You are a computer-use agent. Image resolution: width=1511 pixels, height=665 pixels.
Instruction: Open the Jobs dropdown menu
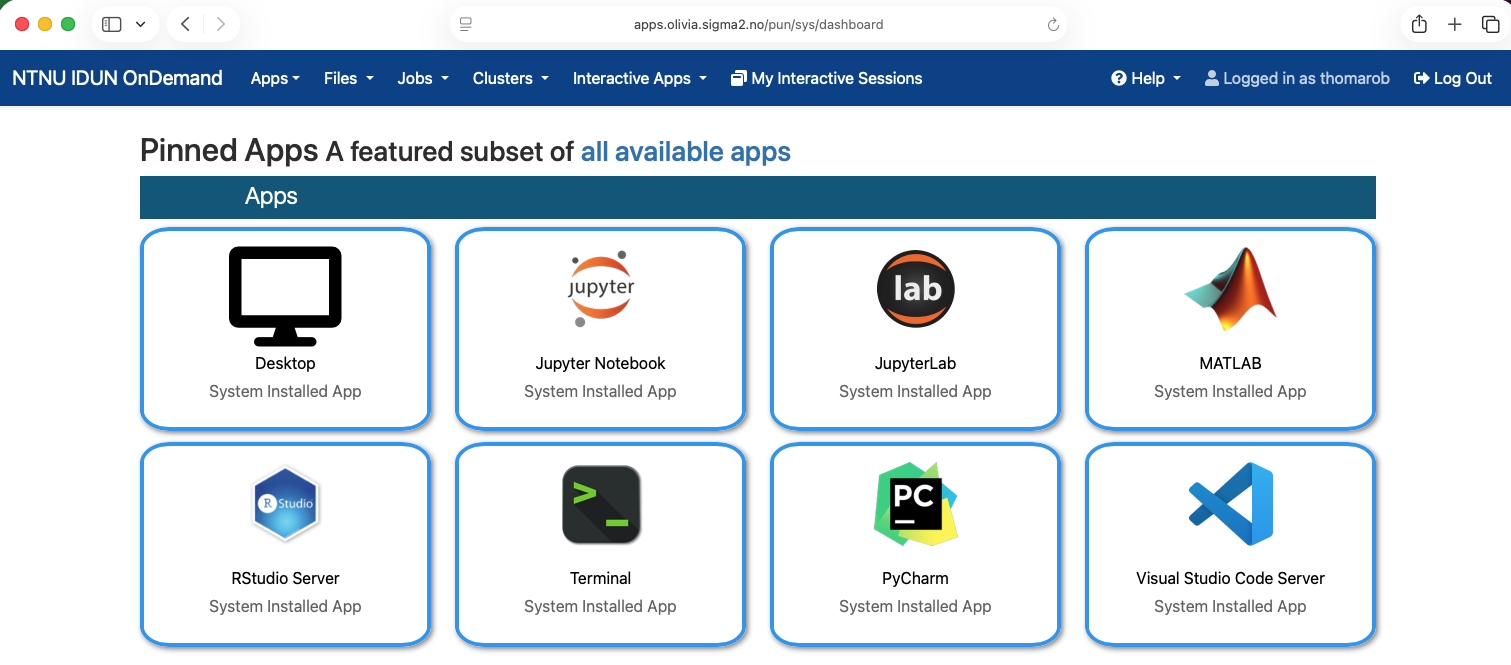422,78
